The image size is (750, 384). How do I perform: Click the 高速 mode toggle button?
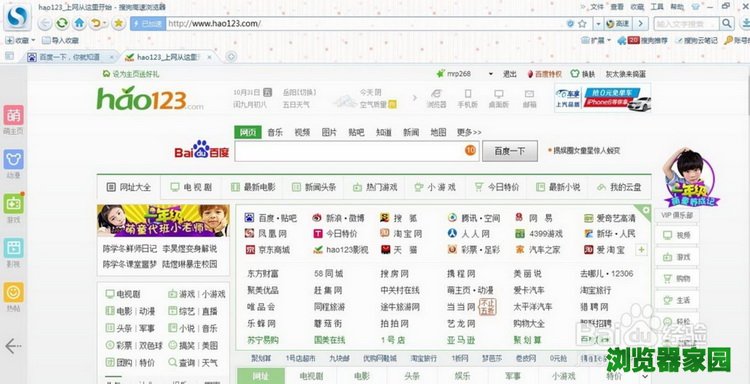618,23
